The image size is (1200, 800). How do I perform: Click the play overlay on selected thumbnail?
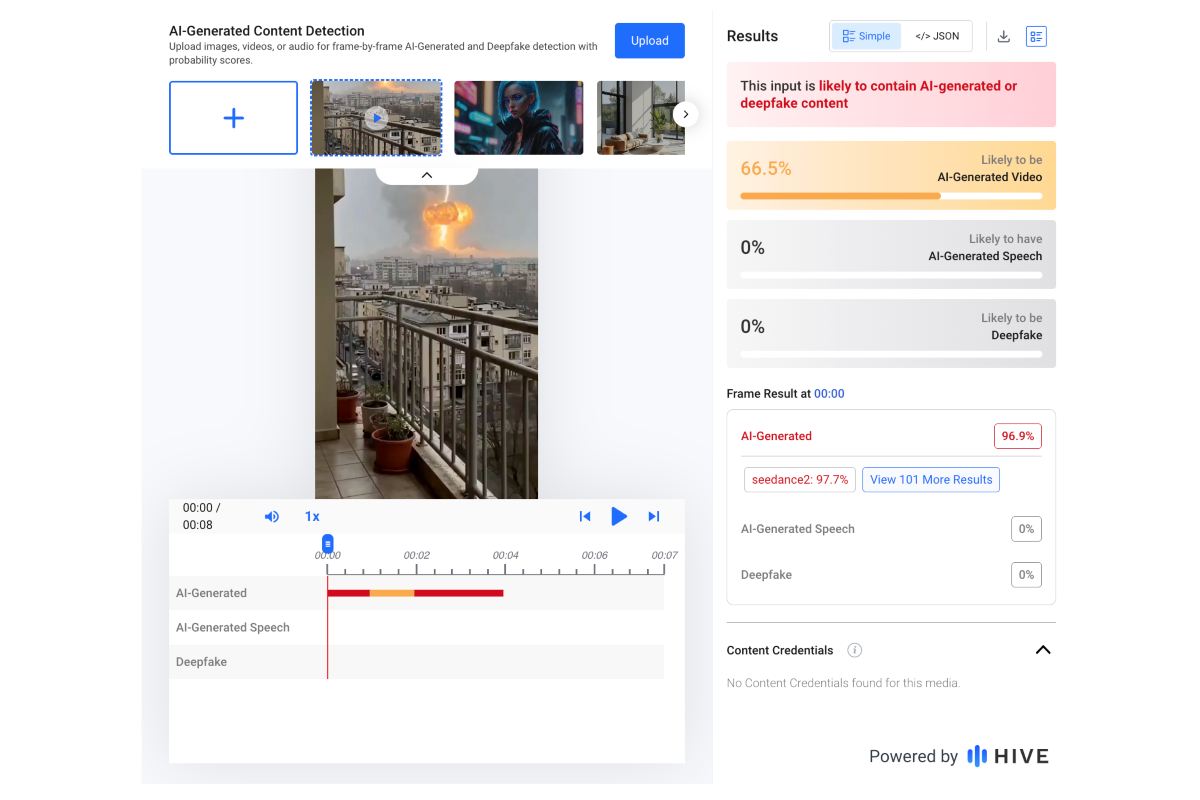(376, 118)
